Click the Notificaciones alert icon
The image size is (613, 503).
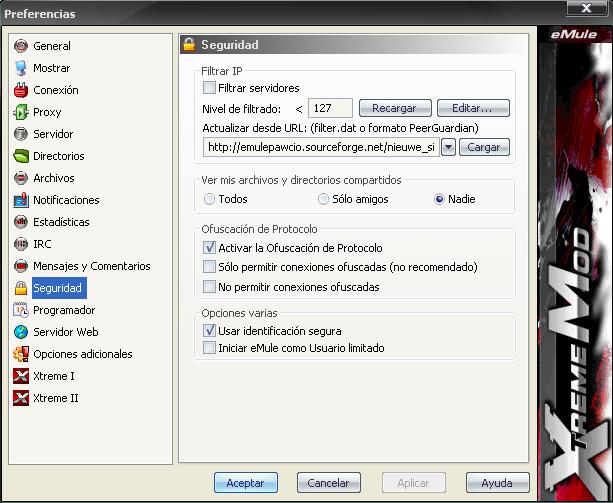pyautogui.click(x=21, y=200)
